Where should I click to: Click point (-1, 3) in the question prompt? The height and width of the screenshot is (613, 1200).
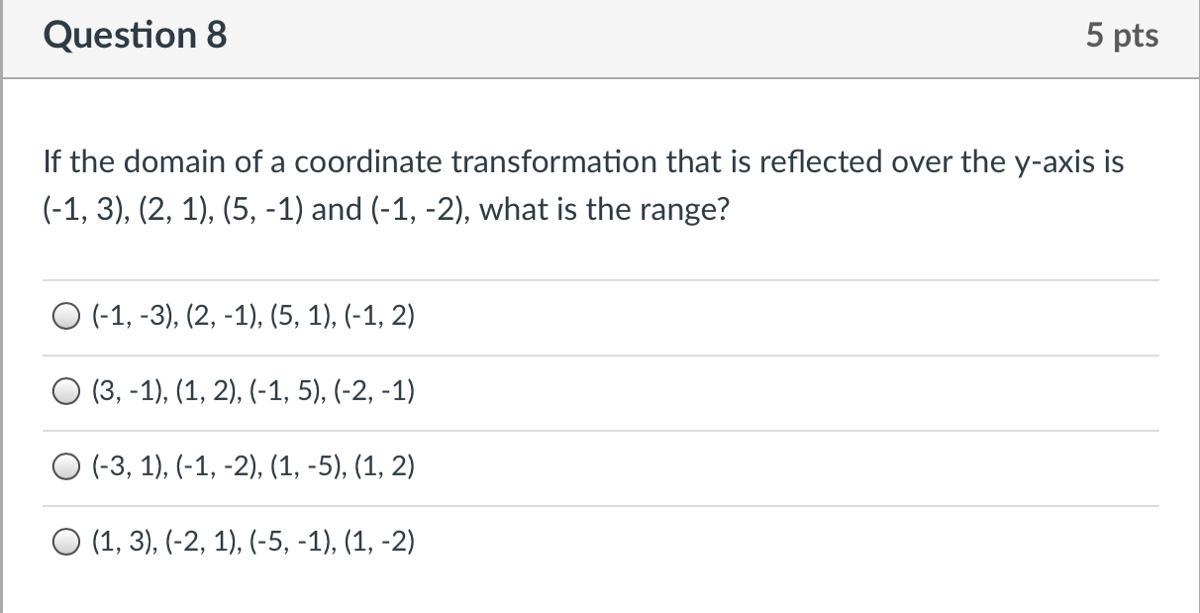76,212
